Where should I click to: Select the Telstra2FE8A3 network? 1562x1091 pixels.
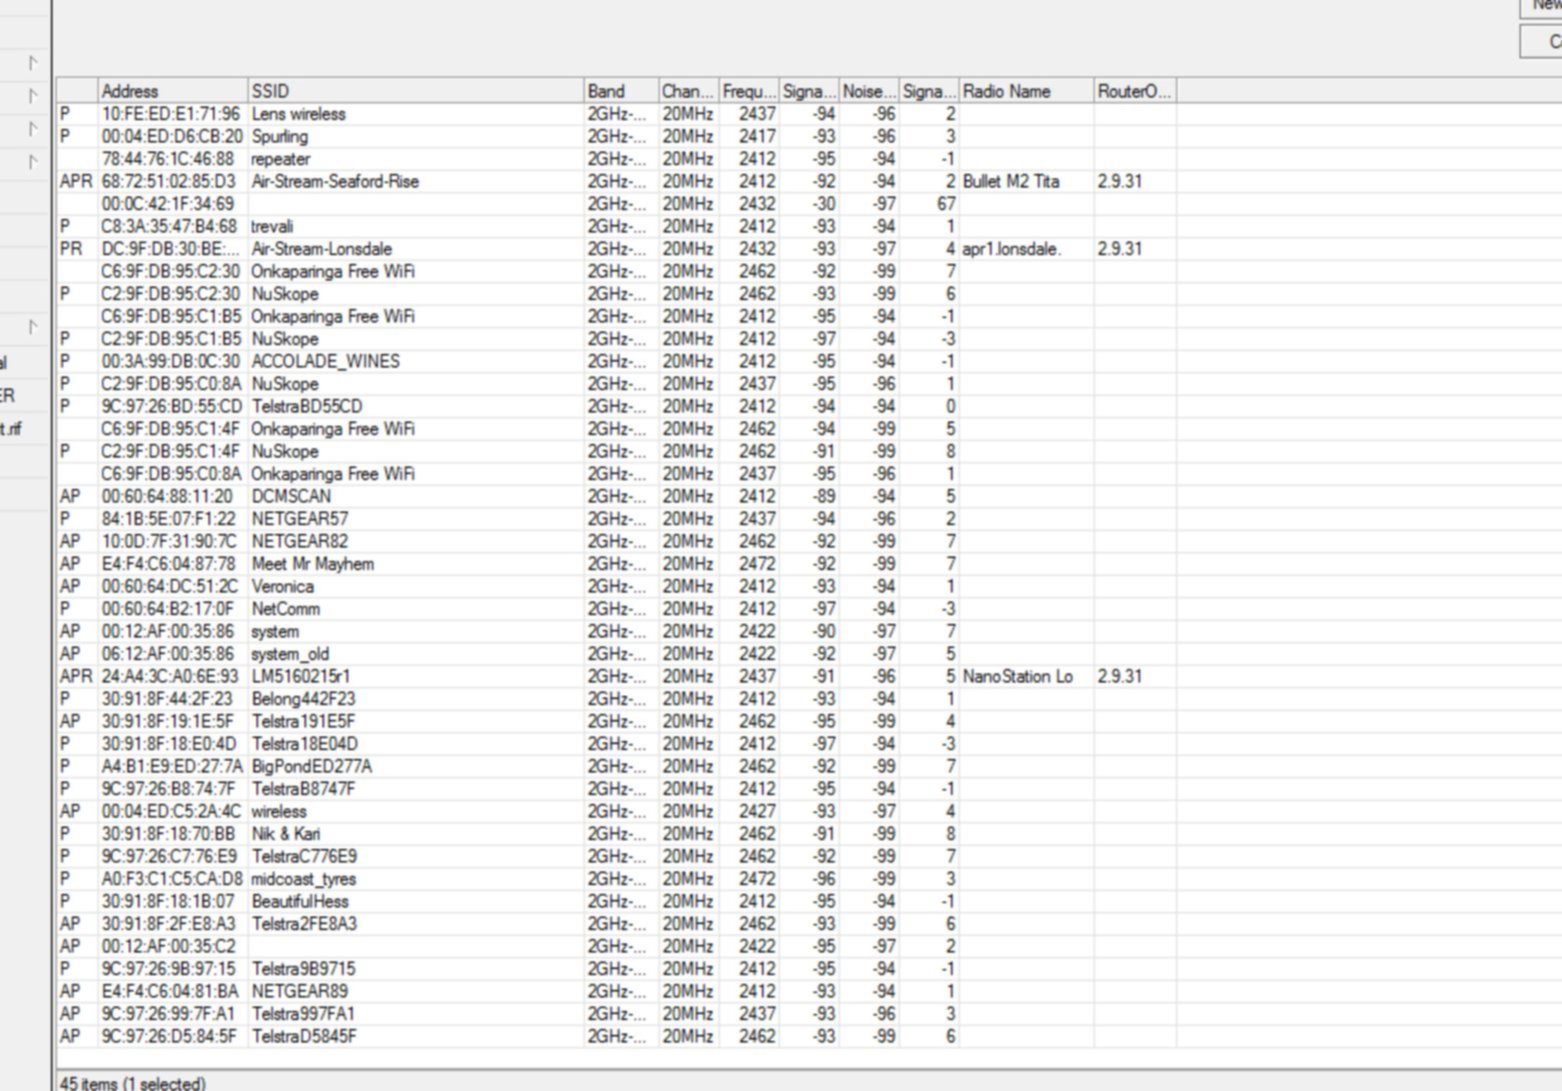[x=303, y=924]
